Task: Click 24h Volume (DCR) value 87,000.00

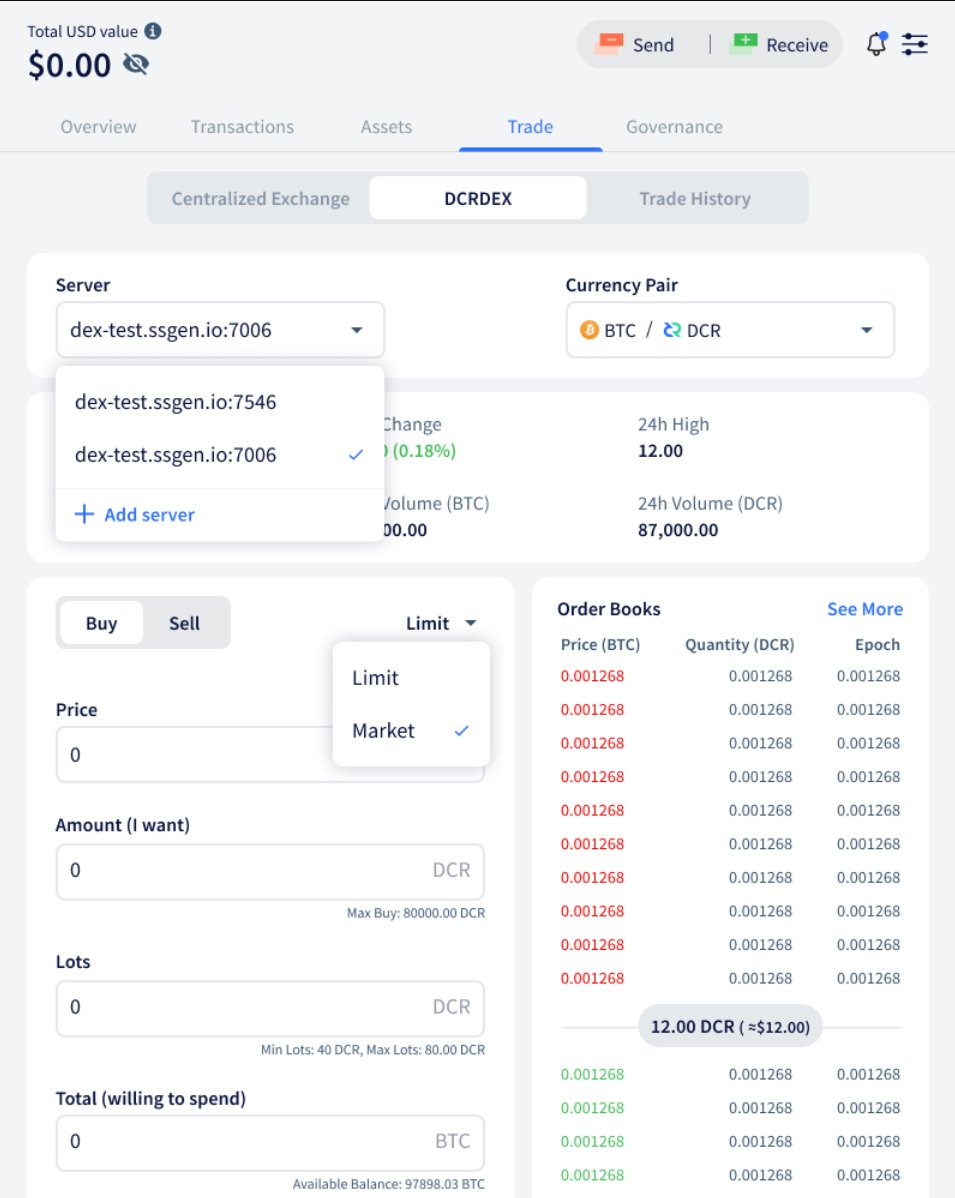Action: [678, 530]
